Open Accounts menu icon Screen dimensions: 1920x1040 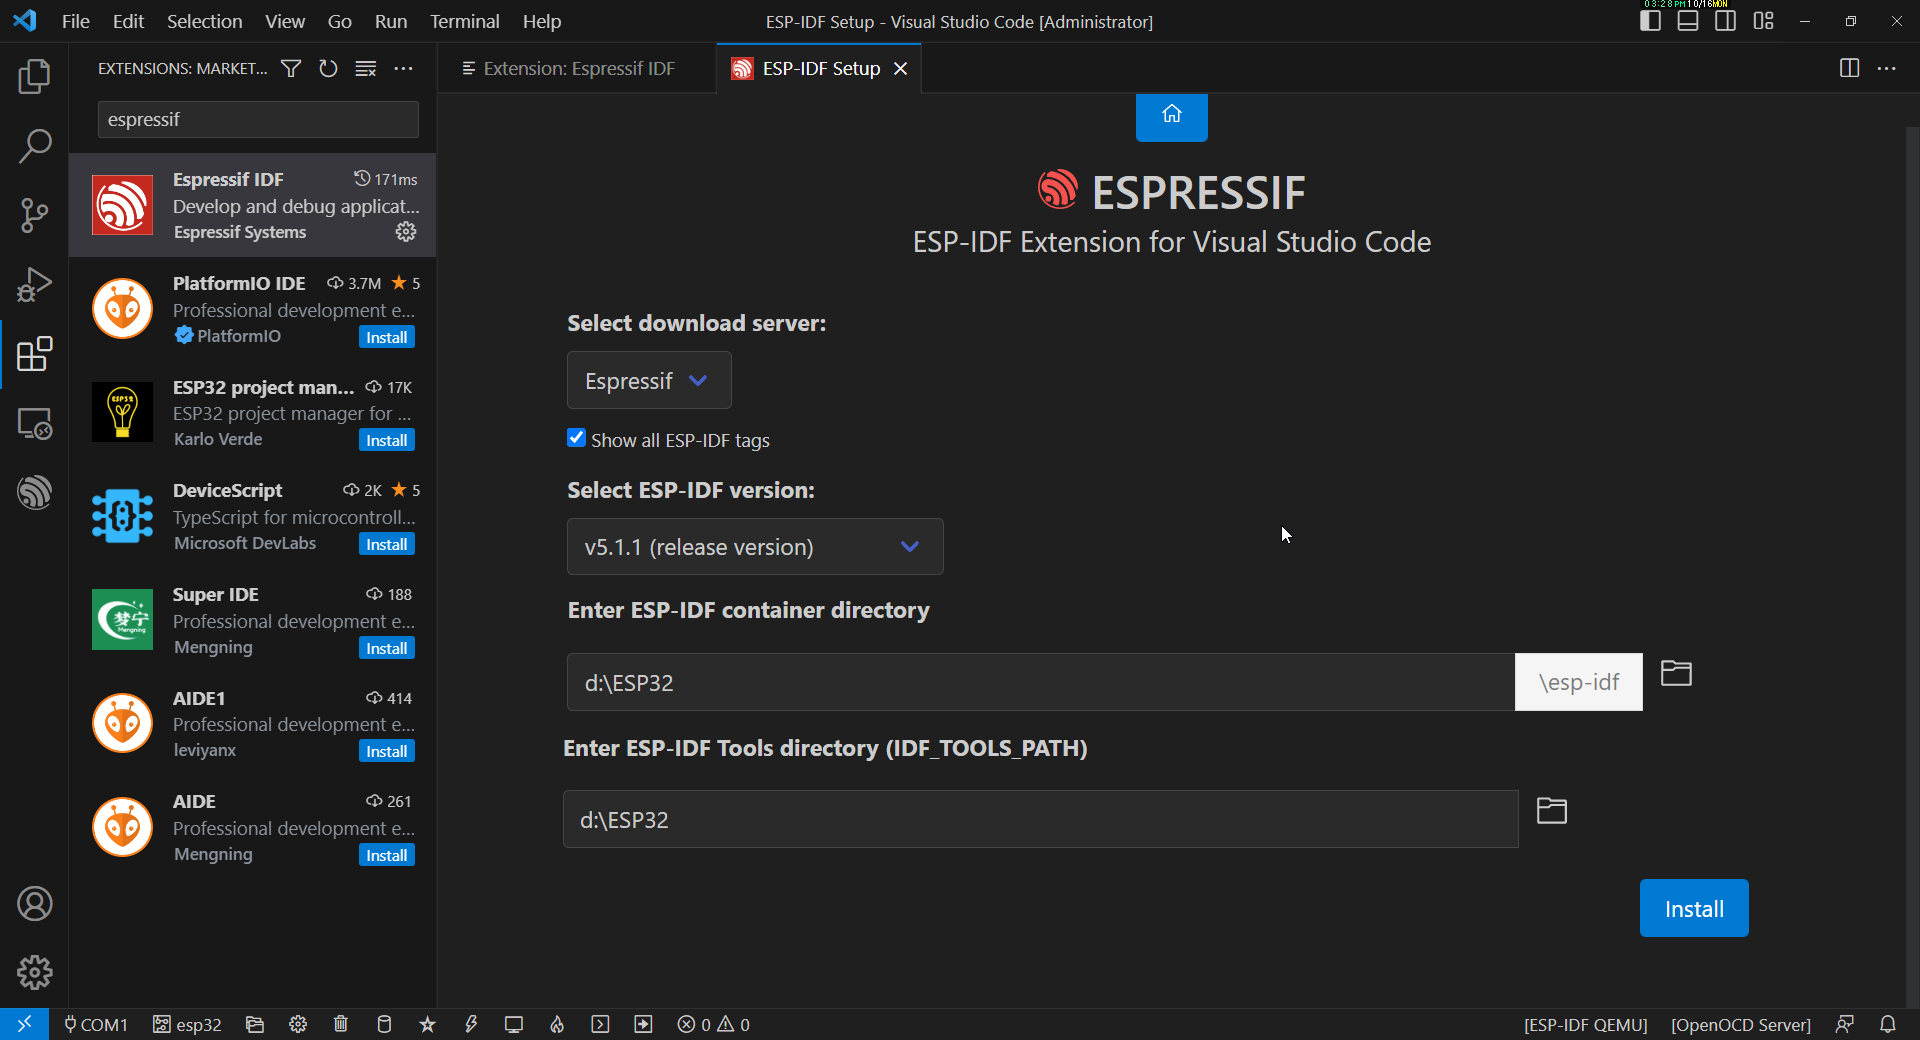point(34,904)
